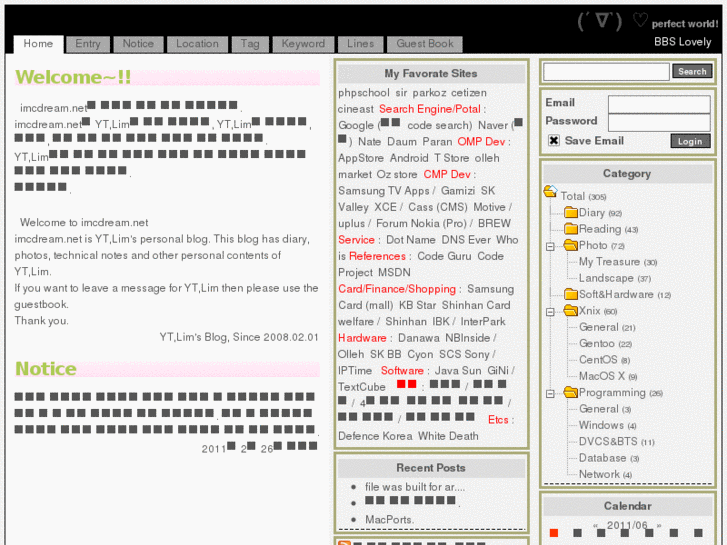Open the MSDN link
Image resolution: width=727 pixels, height=545 pixels.
coord(395,272)
